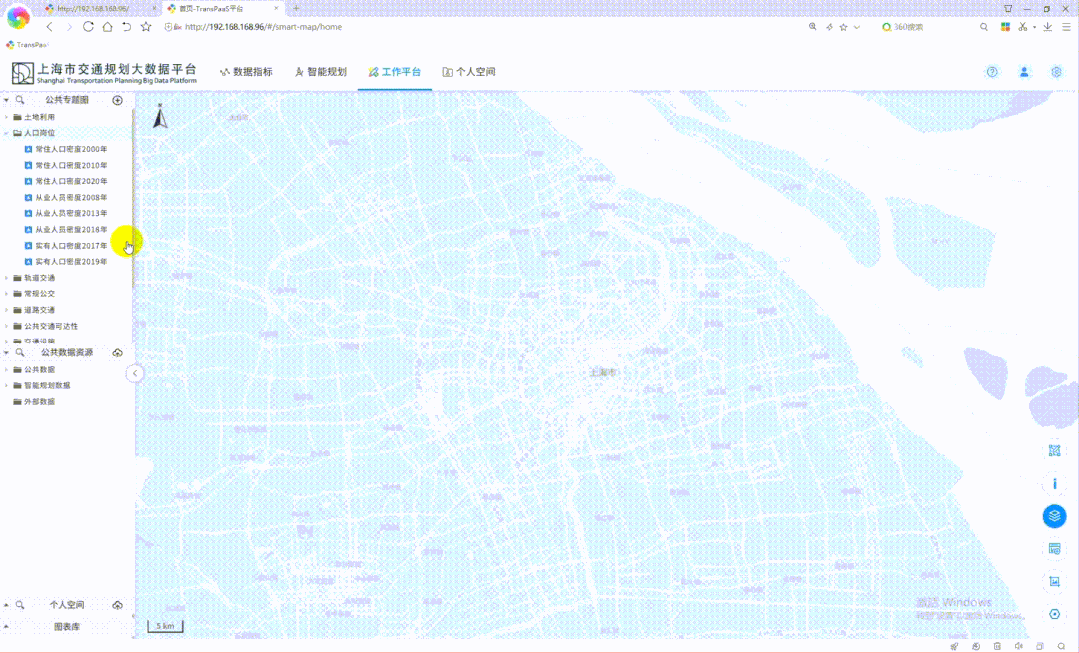Image resolution: width=1079 pixels, height=653 pixels.
Task: Click the search icon in 公共专题图 panel
Action: [20, 100]
